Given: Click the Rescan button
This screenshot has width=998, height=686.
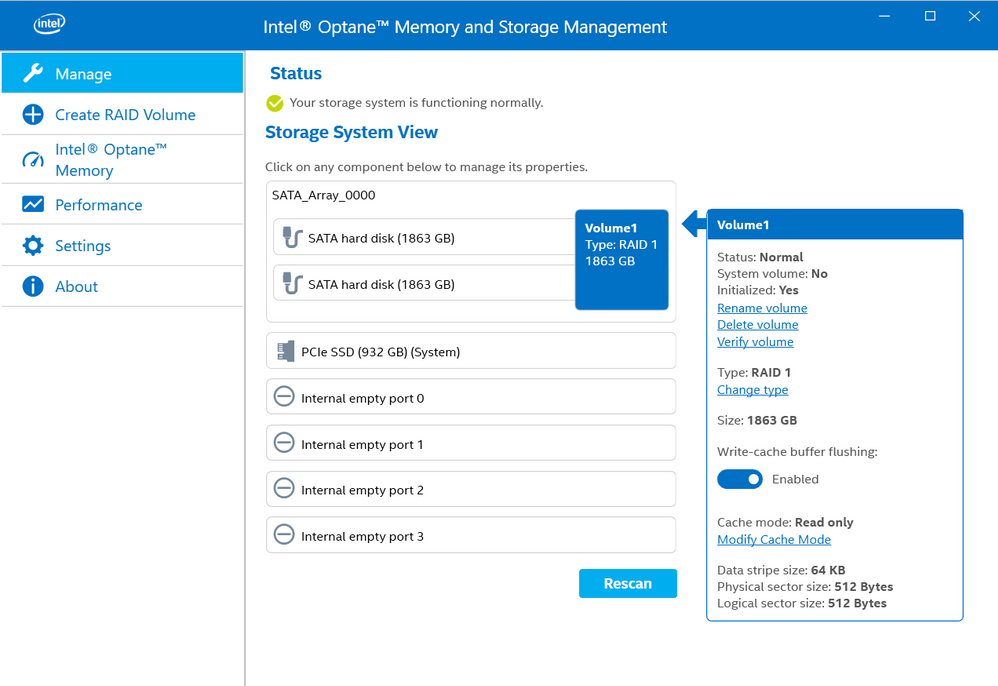Looking at the screenshot, I should pyautogui.click(x=628, y=584).
